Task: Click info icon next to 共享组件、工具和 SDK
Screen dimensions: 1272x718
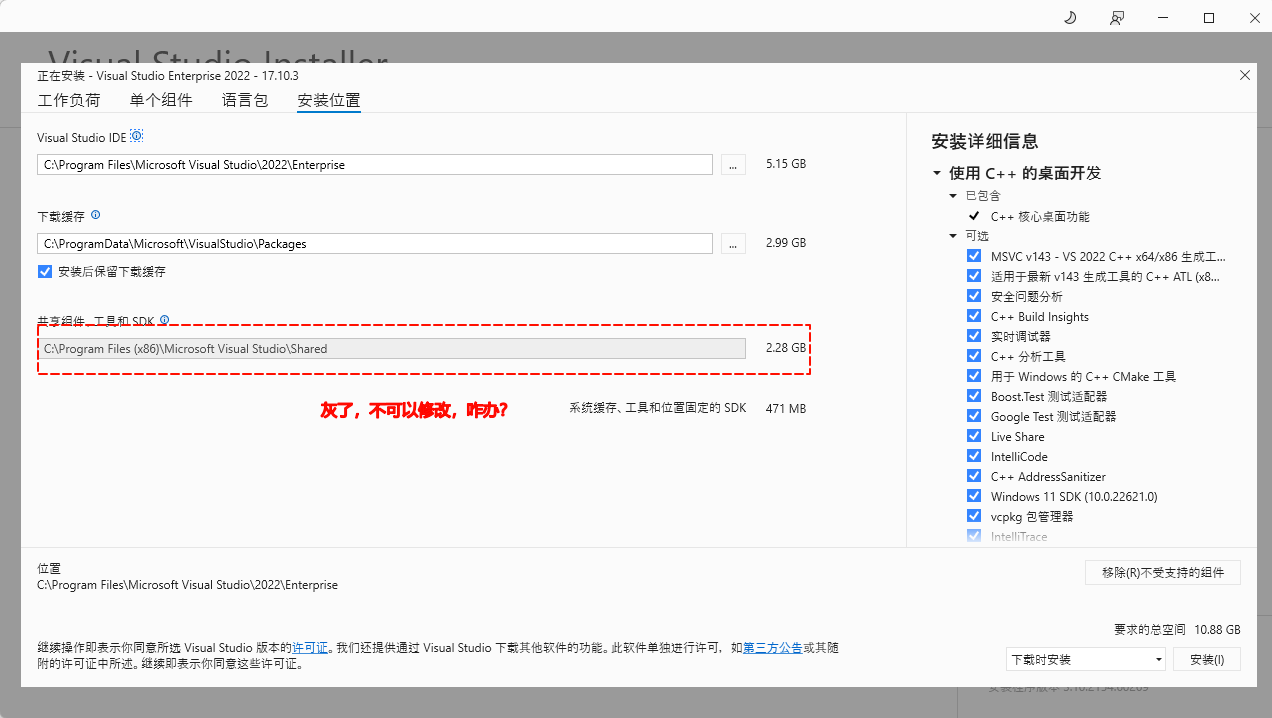Action: pos(165,320)
